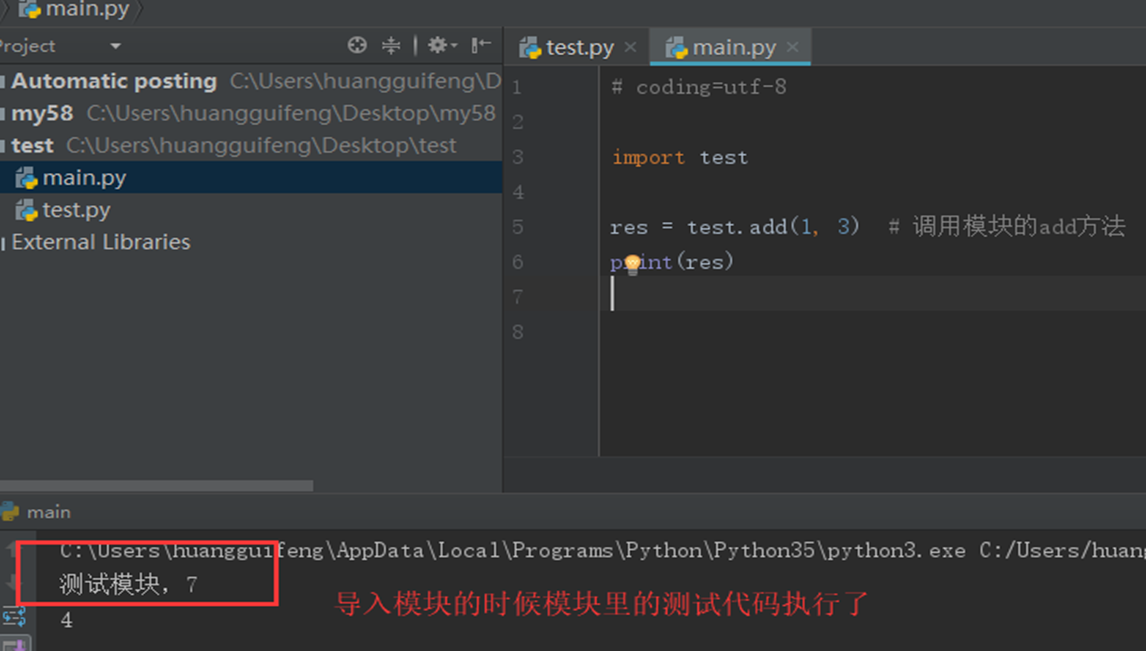Expand the External Libraries node
This screenshot has width=1146, height=651.
click(x=97, y=242)
